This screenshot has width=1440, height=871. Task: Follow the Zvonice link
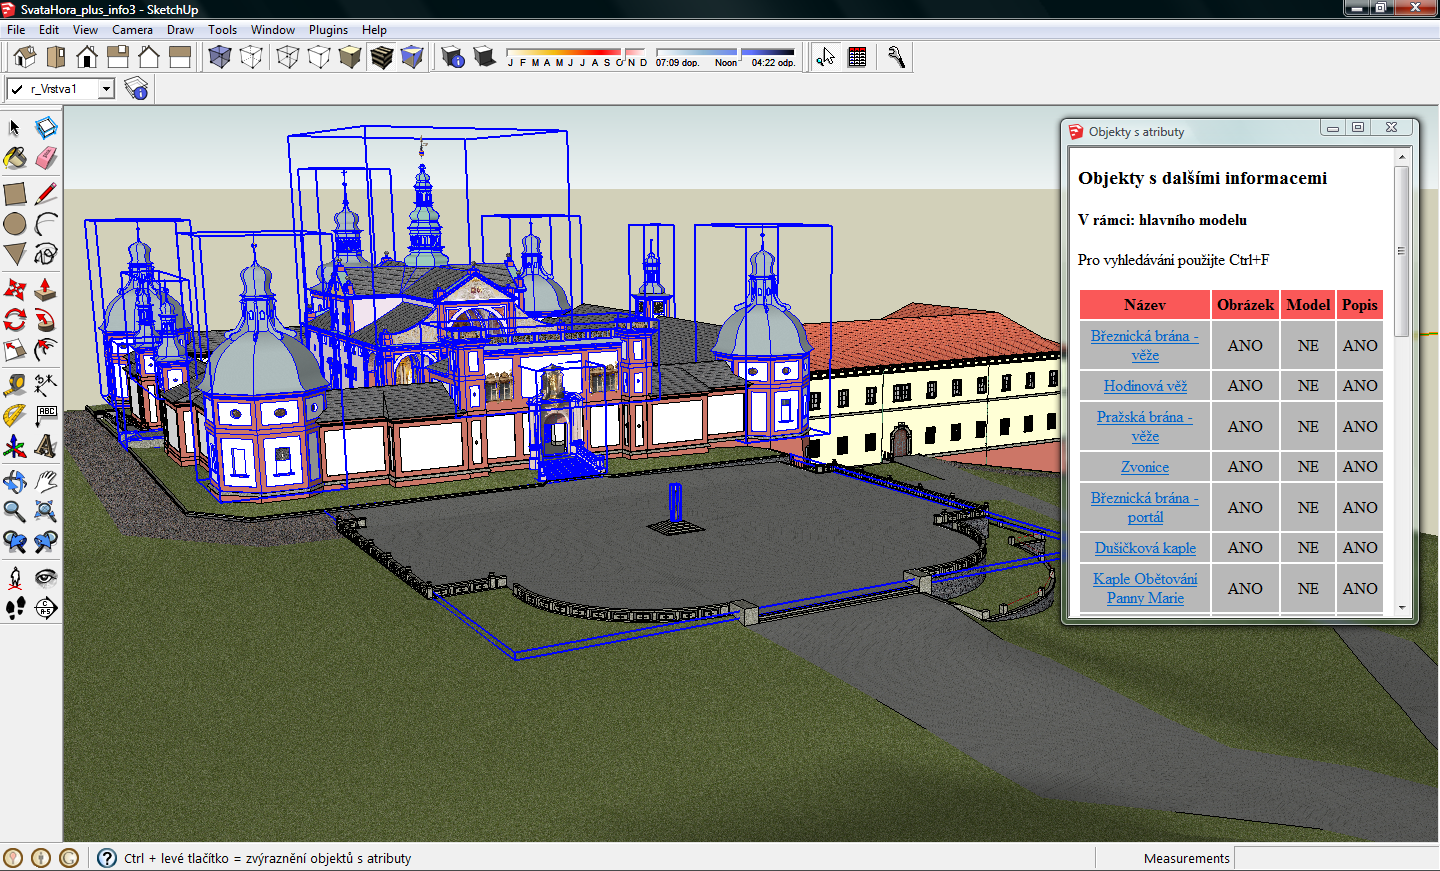pos(1145,467)
